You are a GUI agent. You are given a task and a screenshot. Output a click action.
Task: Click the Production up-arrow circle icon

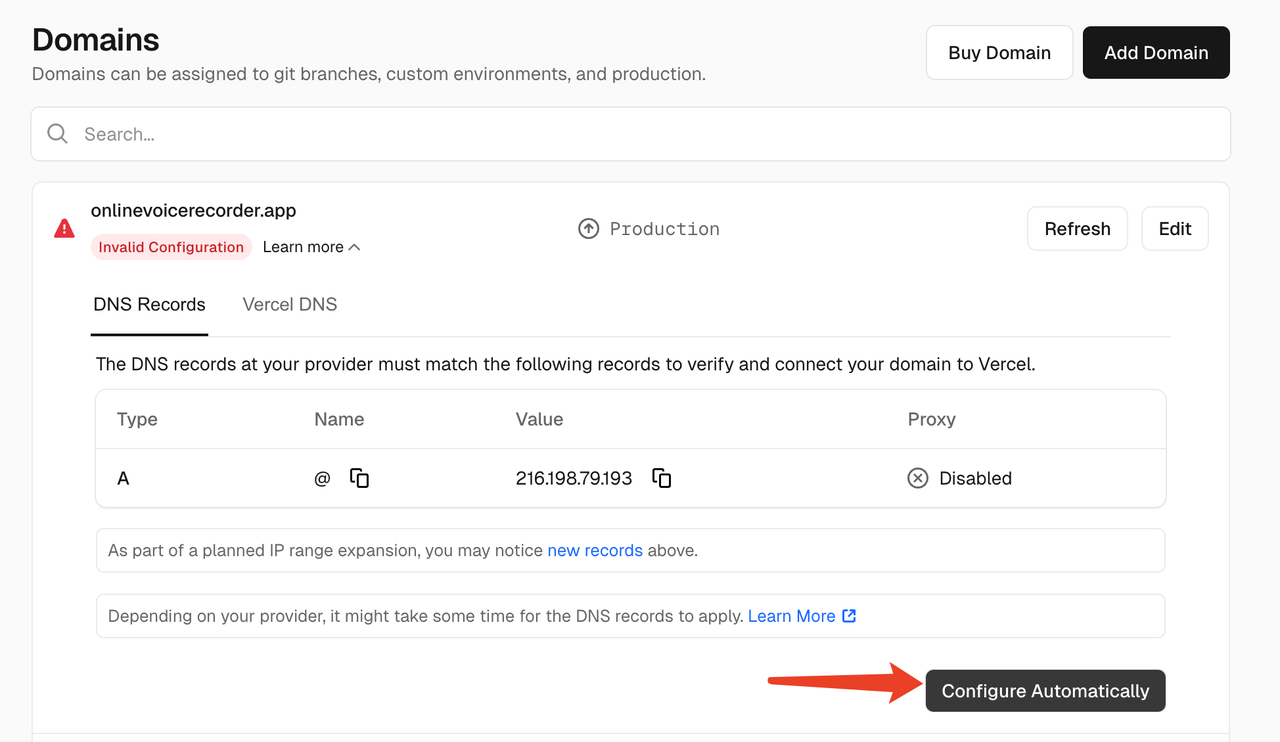(x=588, y=229)
